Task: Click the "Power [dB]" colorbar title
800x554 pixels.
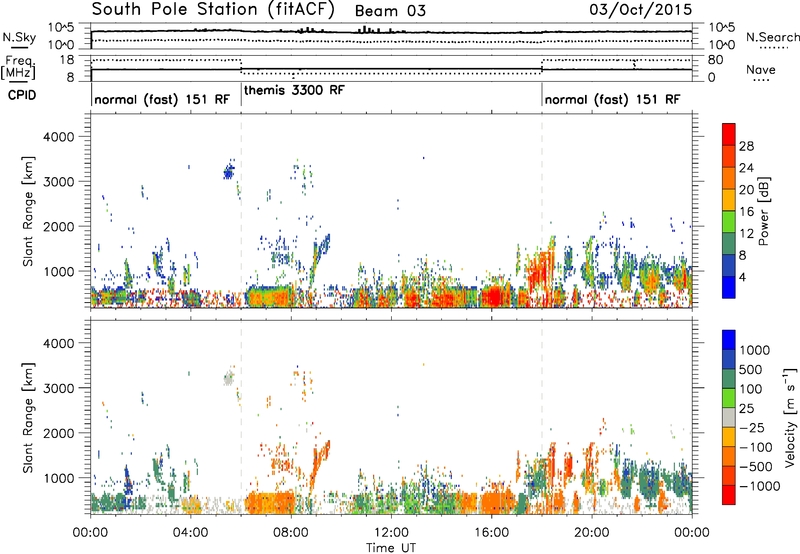Action: (x=763, y=211)
